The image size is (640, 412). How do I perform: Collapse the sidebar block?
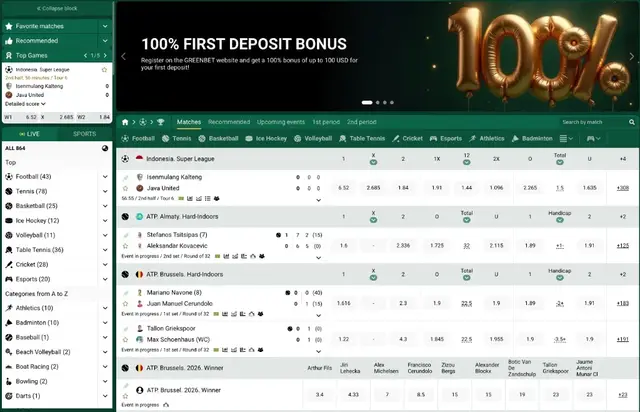tap(57, 8)
